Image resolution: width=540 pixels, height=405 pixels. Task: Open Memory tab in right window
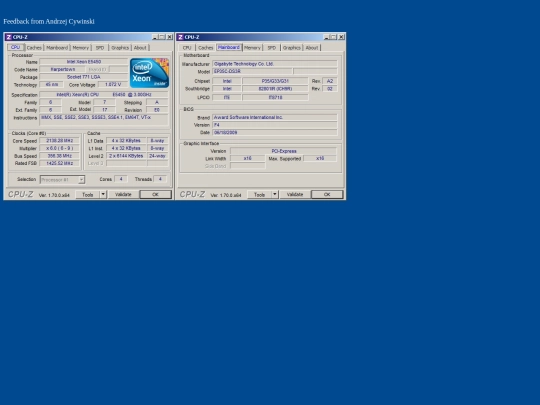(x=252, y=48)
